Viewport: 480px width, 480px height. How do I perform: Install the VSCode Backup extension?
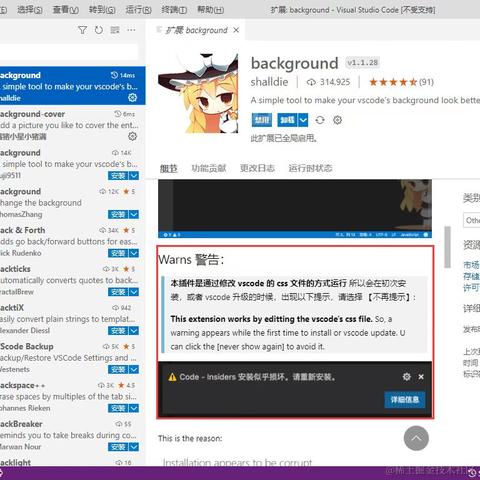click(x=118, y=369)
